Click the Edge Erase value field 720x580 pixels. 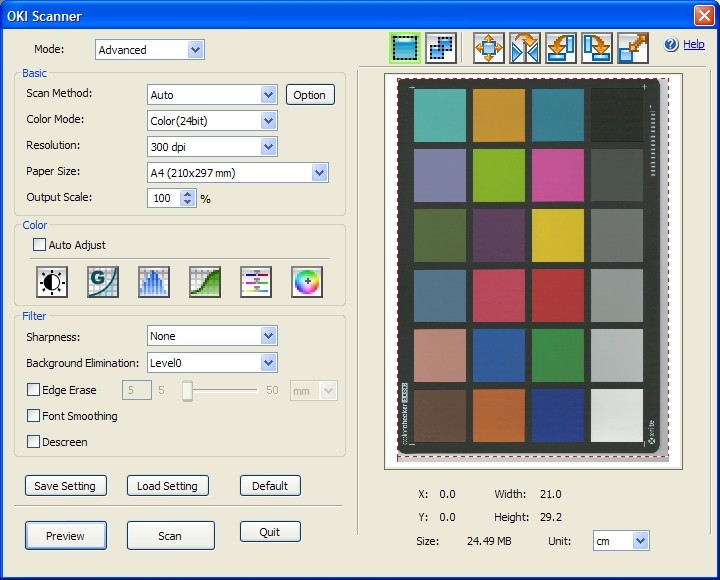[136, 390]
